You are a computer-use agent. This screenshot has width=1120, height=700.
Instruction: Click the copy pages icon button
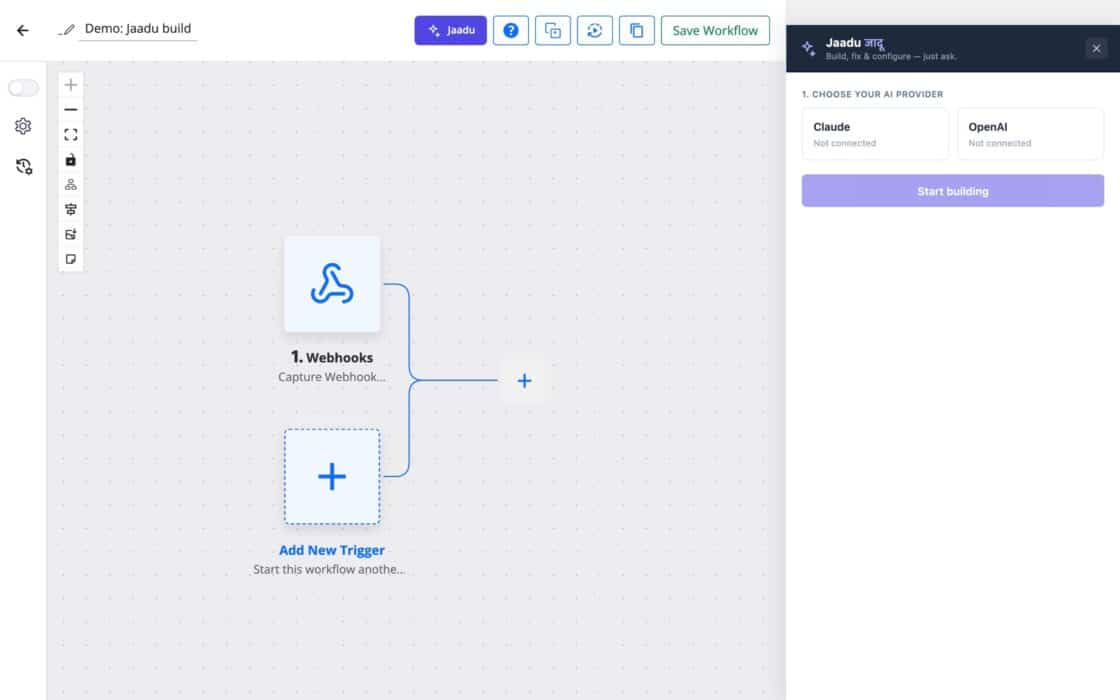(x=636, y=30)
